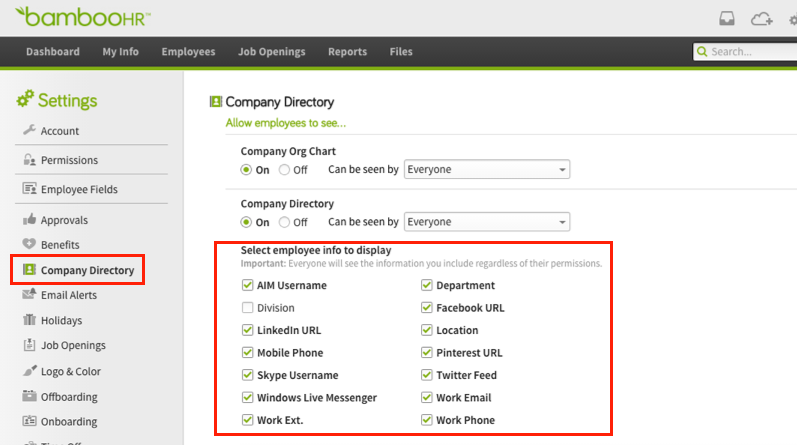The width and height of the screenshot is (797, 445).
Task: Go to the Employees tab
Action: tap(188, 52)
